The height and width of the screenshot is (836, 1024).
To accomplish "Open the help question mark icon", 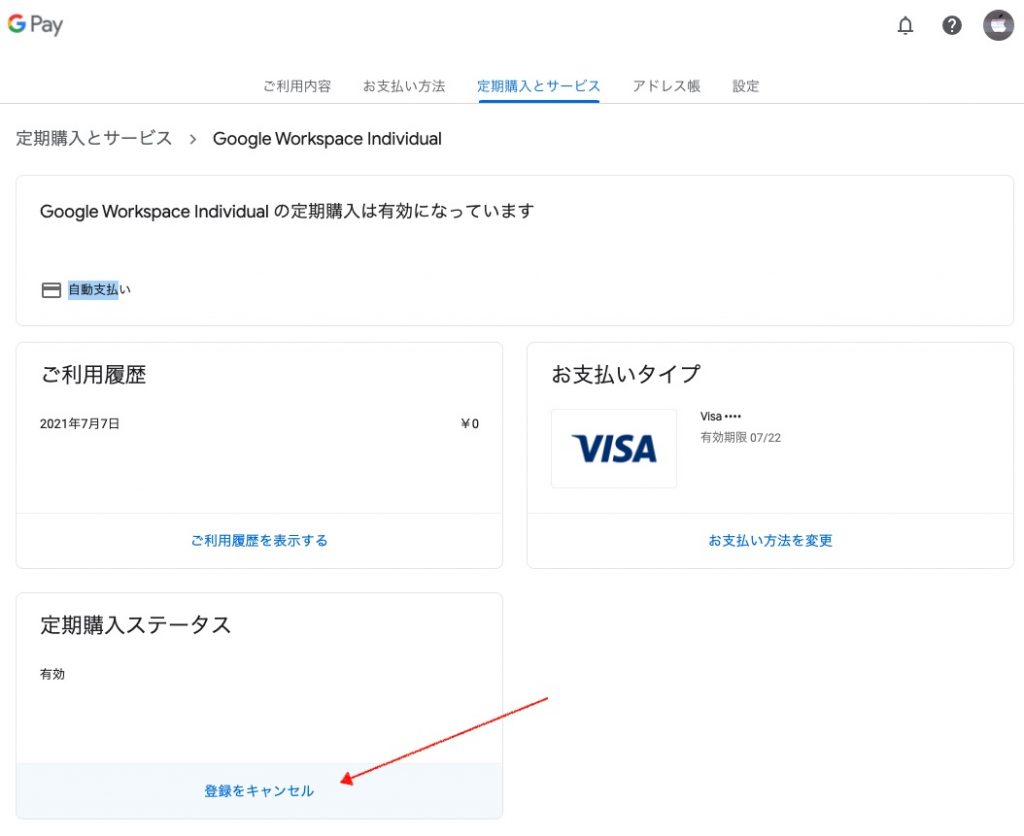I will coord(952,25).
